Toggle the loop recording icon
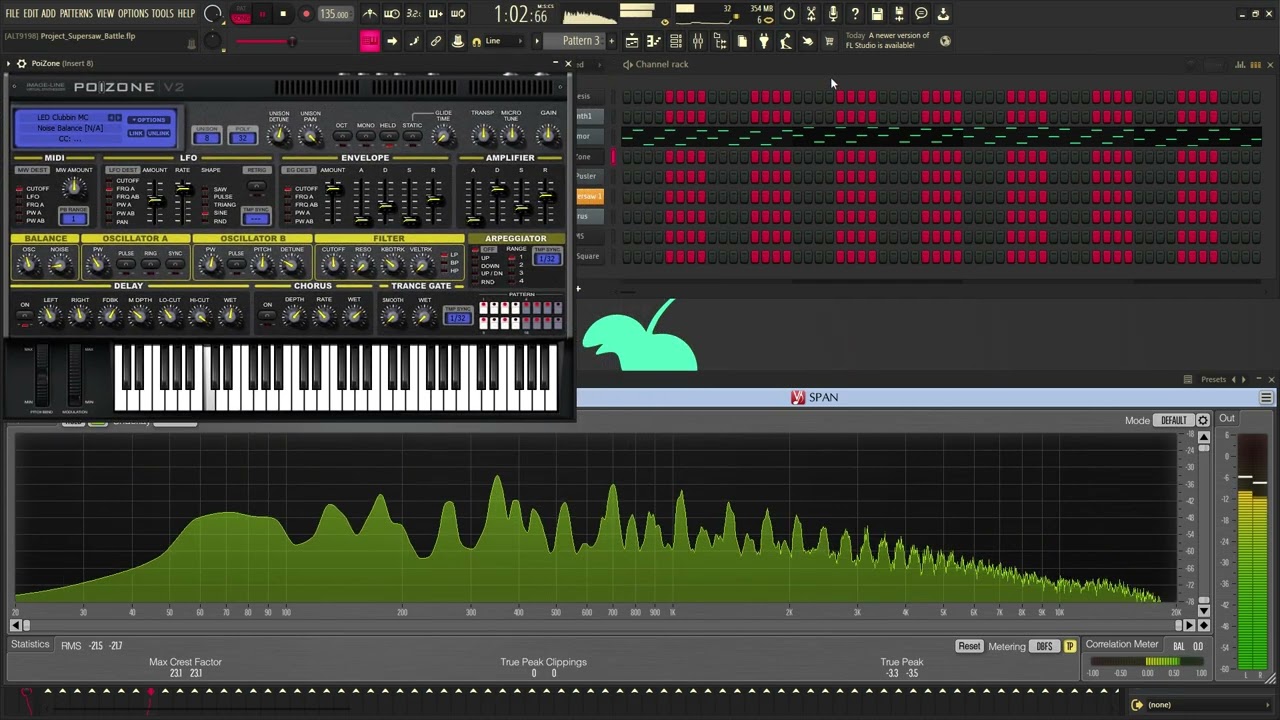 [x=458, y=14]
